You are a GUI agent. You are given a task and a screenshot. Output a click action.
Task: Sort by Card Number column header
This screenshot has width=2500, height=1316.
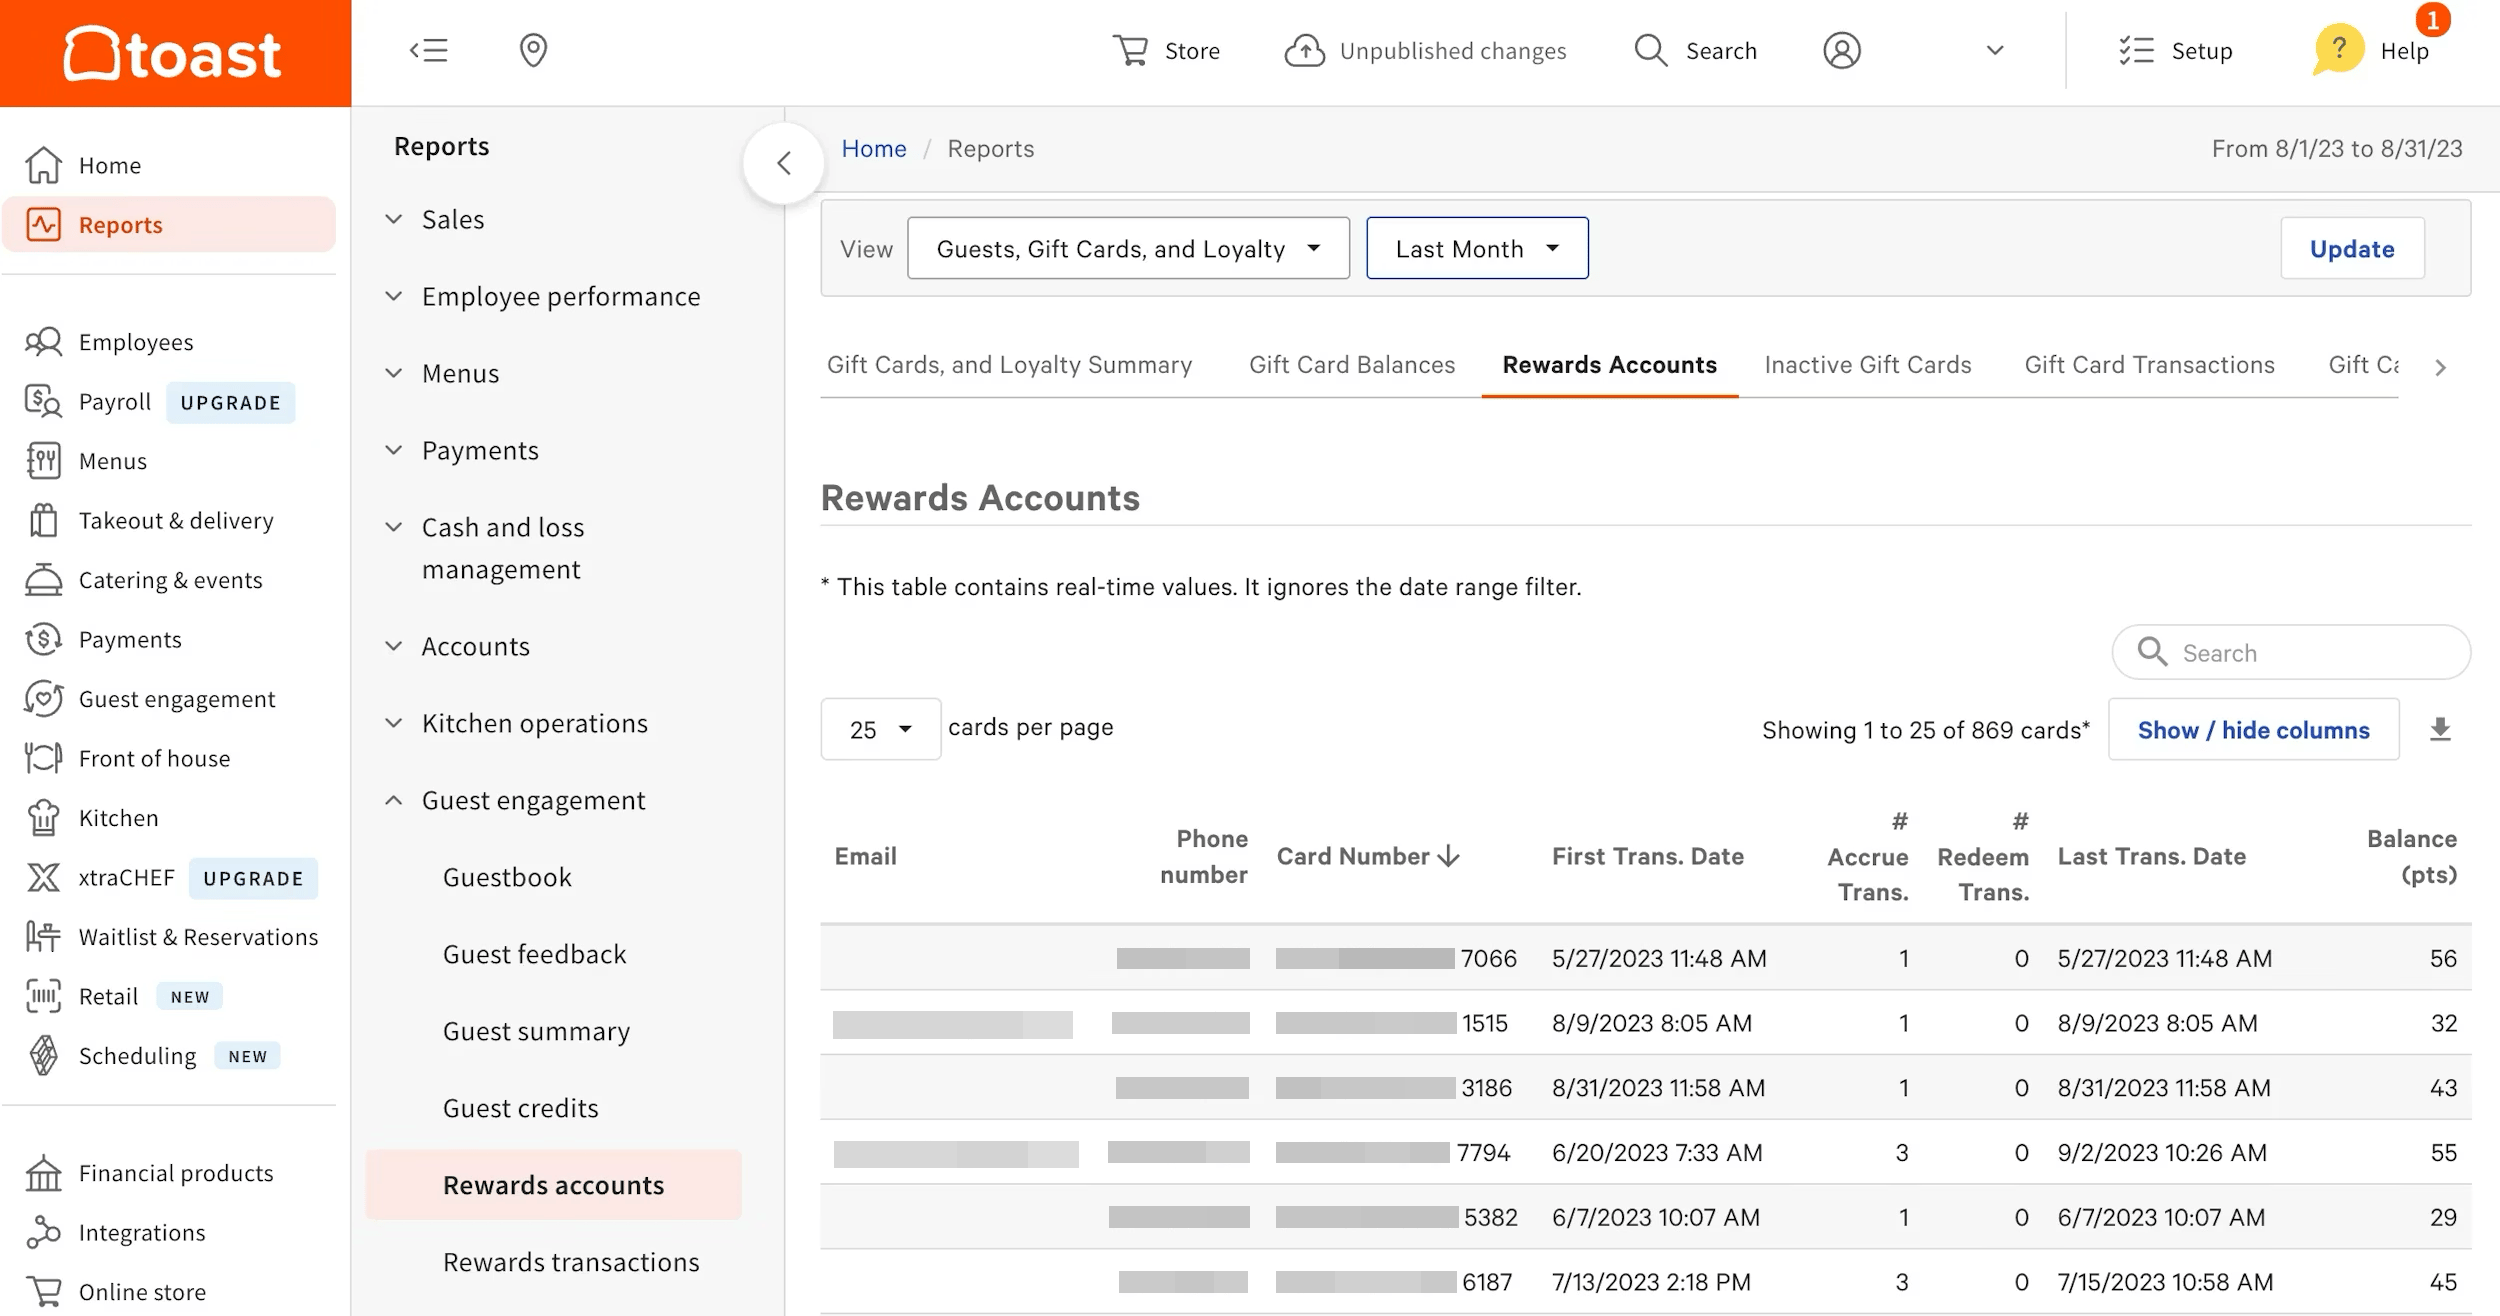[x=1368, y=856]
